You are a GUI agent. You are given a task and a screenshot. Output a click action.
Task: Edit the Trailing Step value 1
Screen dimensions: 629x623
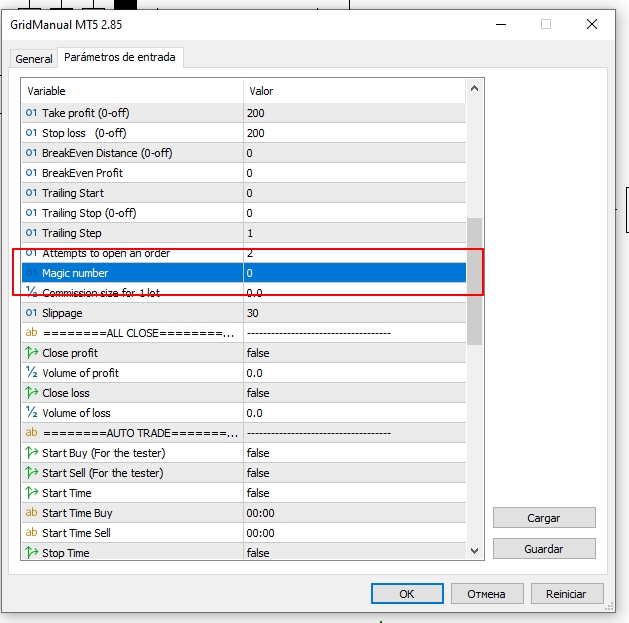[x=355, y=233]
